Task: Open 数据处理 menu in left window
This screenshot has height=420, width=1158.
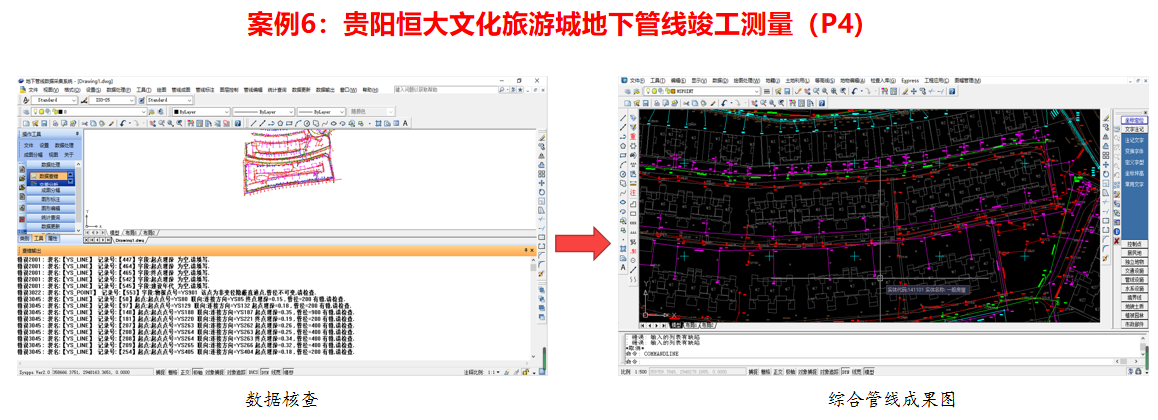Action: click(x=118, y=90)
